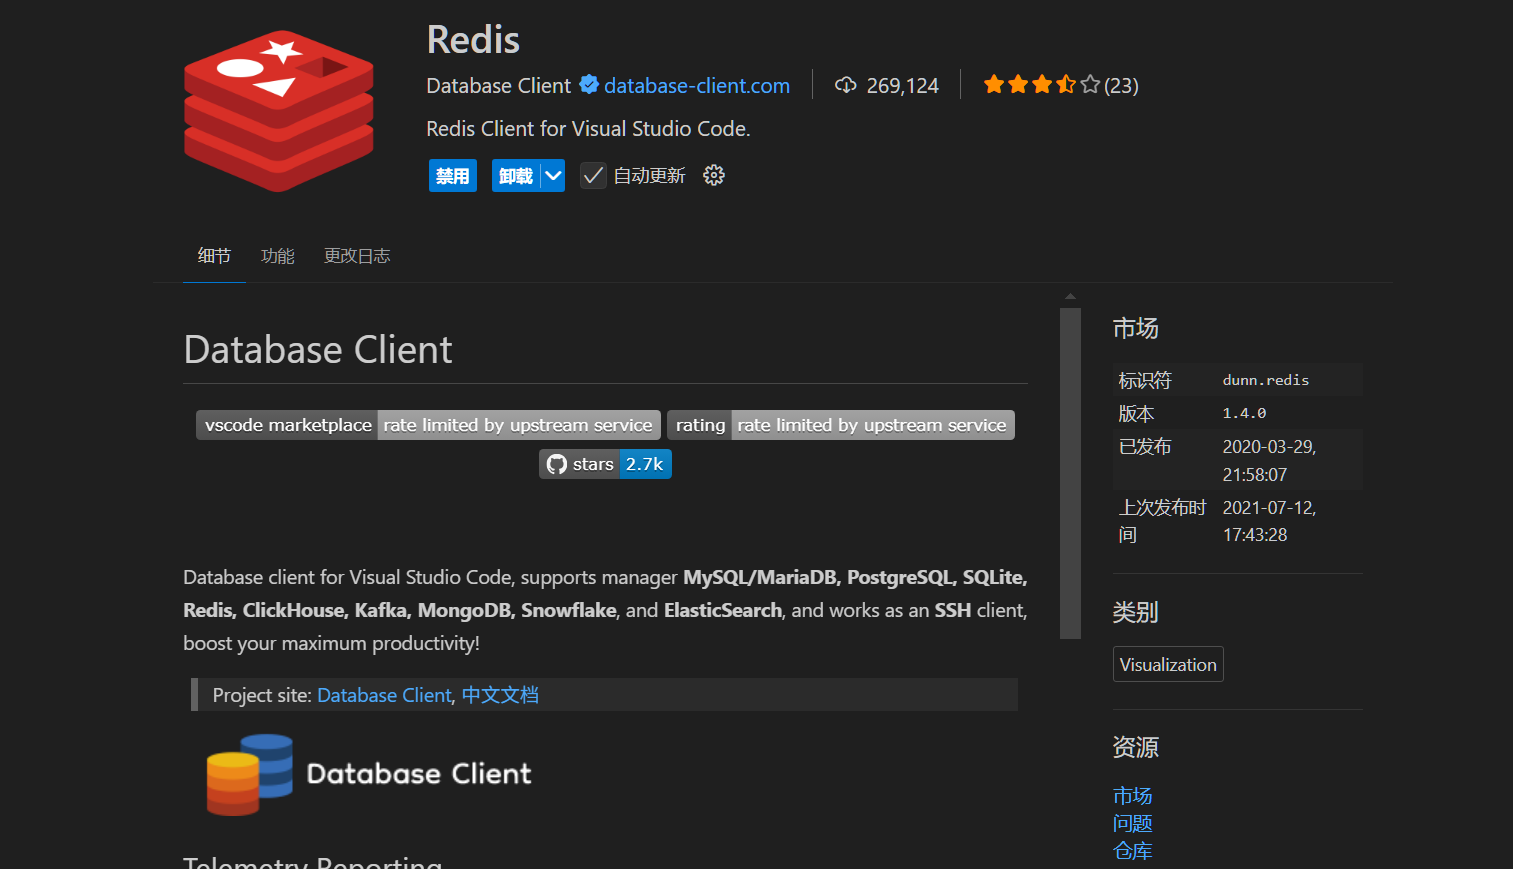Click the Database Client publisher name
The image size is (1513, 869).
pyautogui.click(x=498, y=86)
